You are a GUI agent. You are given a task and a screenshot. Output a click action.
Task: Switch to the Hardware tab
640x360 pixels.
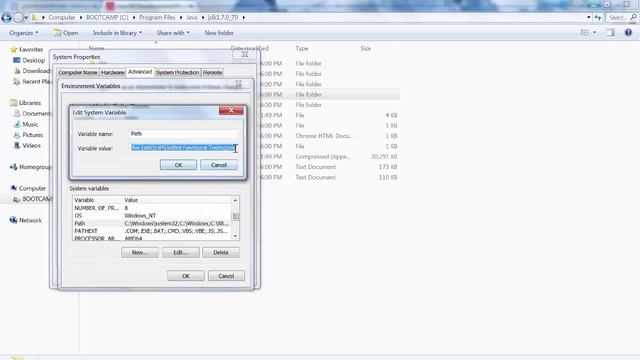[x=112, y=72]
